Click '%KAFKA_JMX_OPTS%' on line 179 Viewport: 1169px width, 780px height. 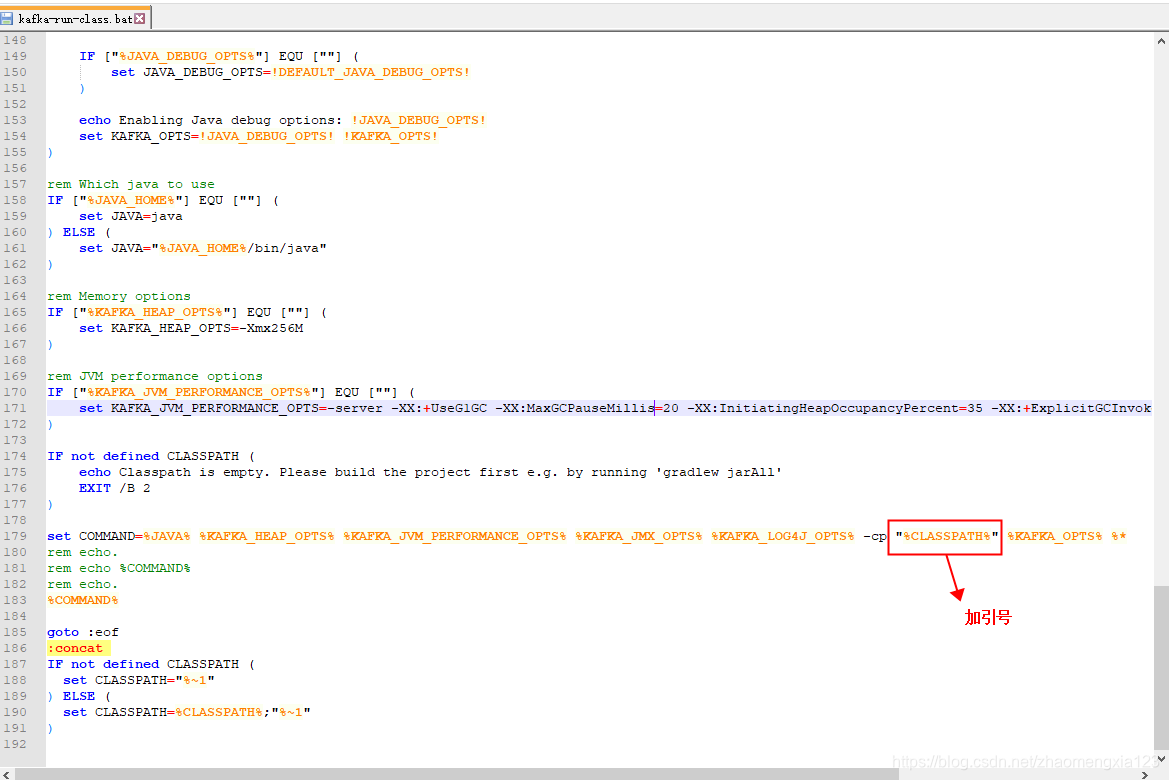tap(638, 536)
